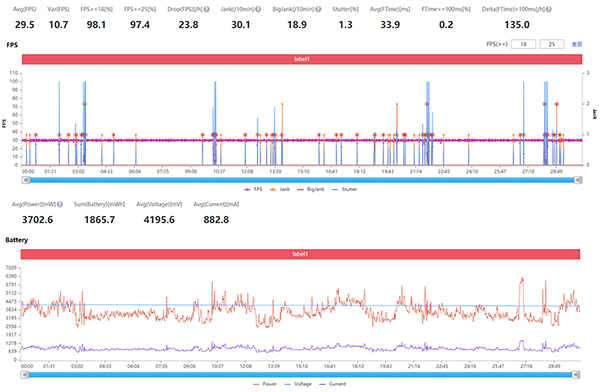The image size is (600, 392).
Task: Click BigJank value 18.9
Action: tap(297, 25)
